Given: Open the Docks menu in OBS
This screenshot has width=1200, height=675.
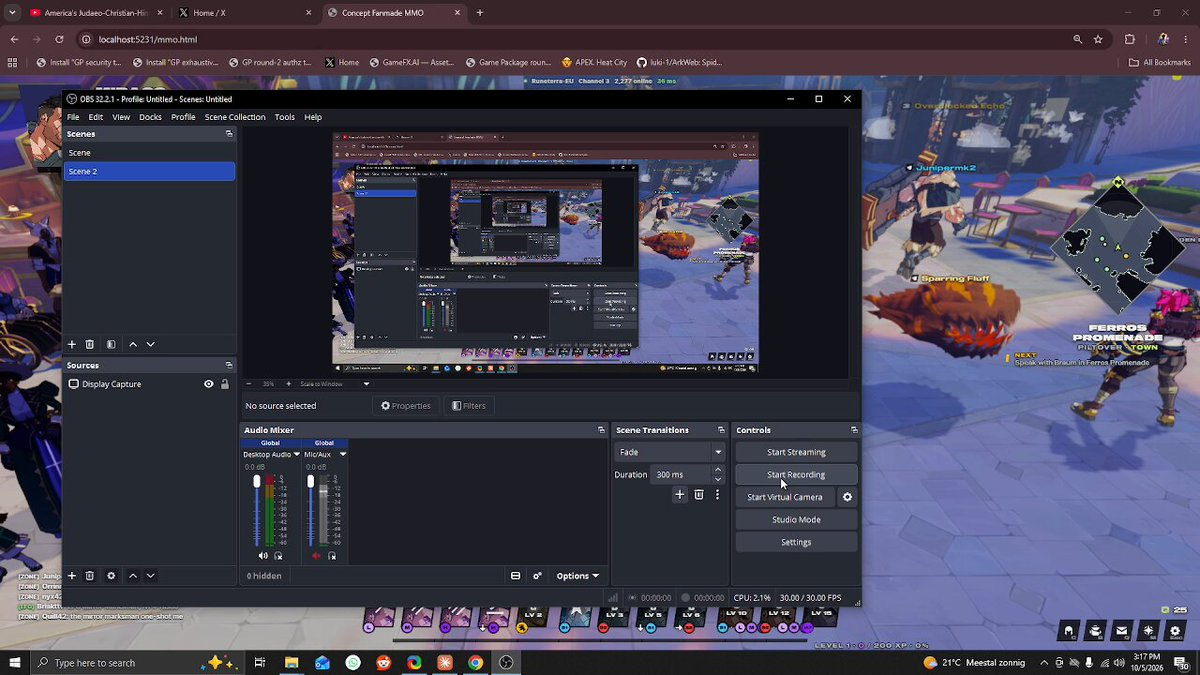Looking at the screenshot, I should [x=150, y=117].
